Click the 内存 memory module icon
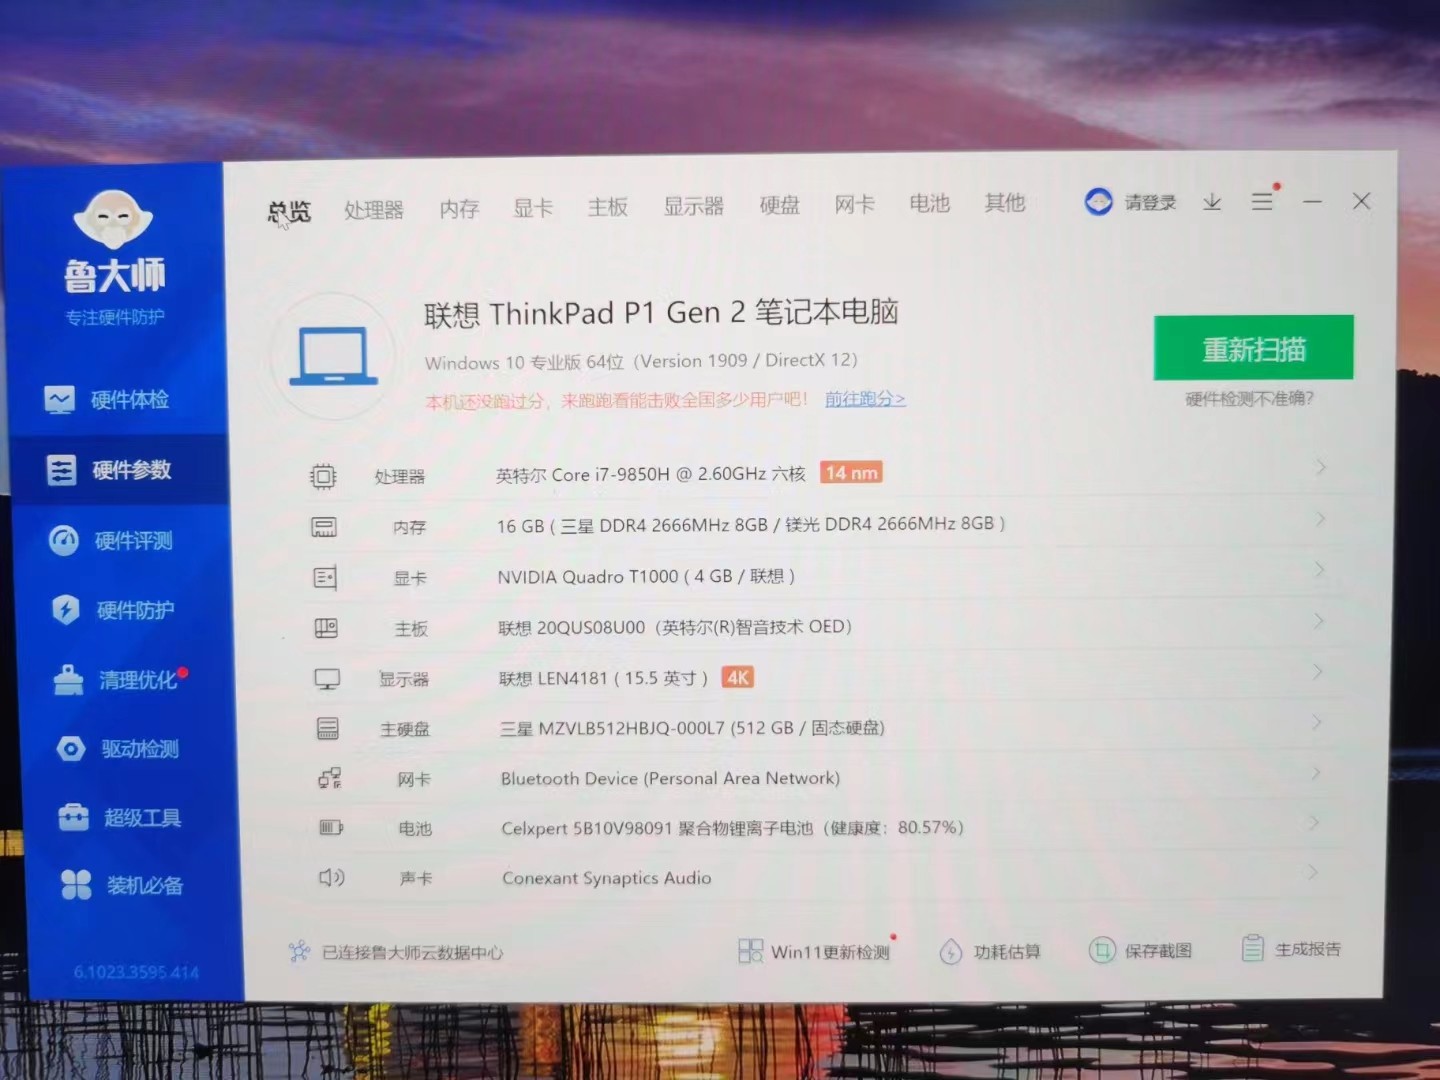 (324, 527)
